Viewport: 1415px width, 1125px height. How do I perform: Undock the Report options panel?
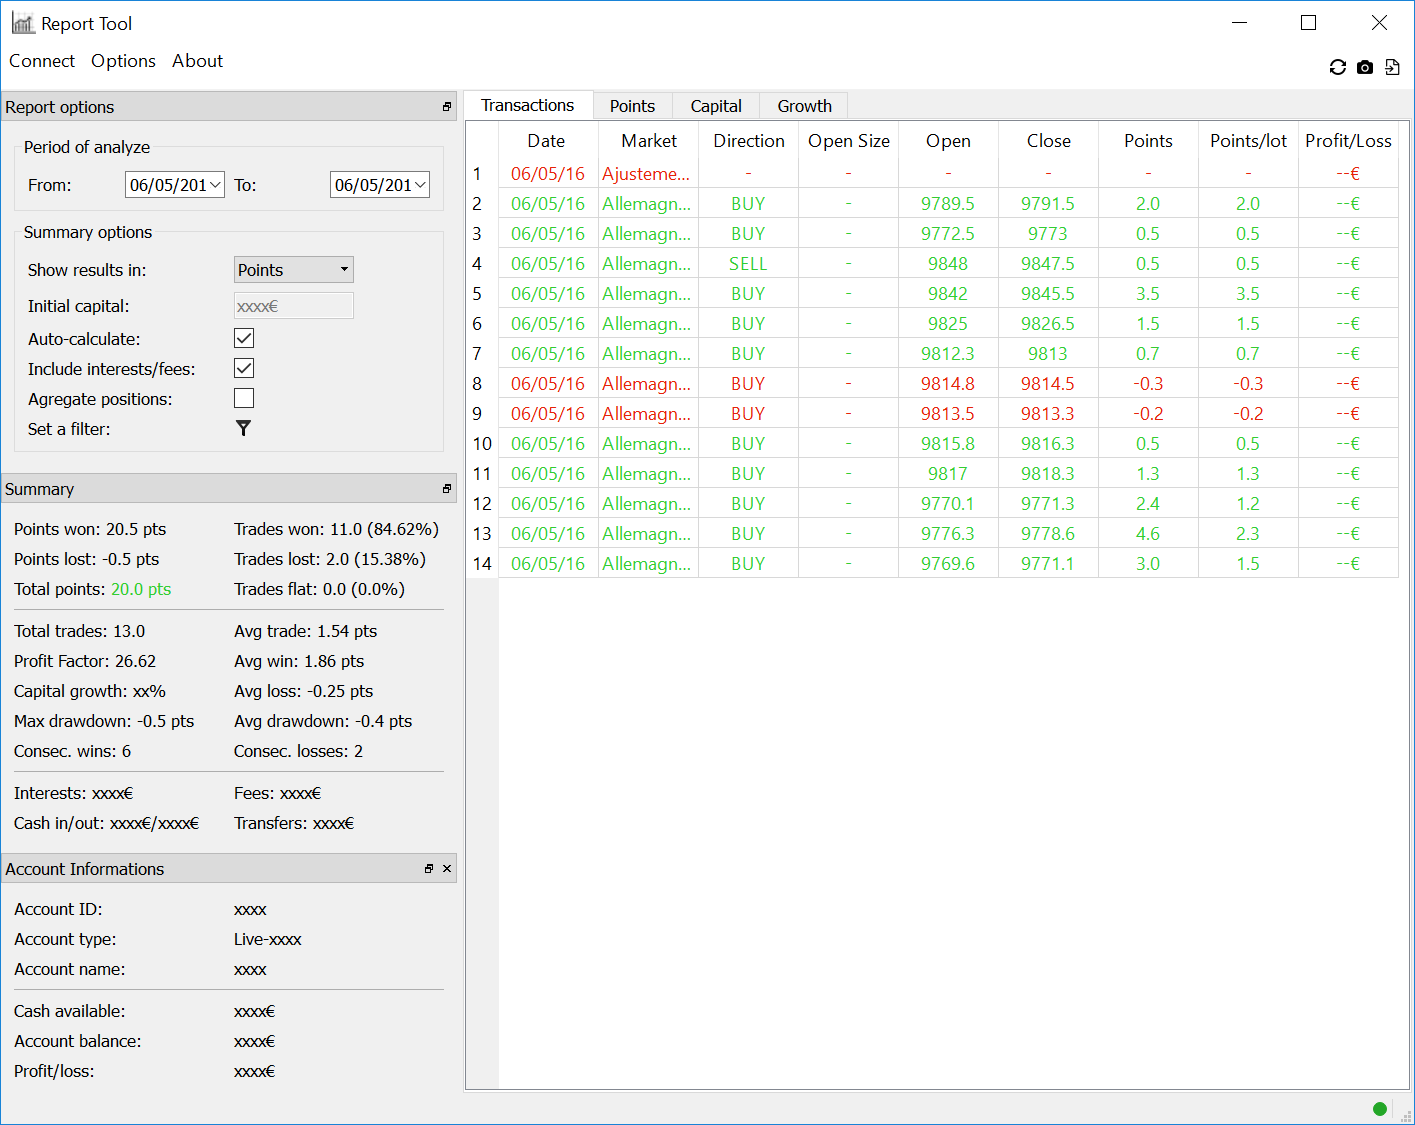point(447,107)
